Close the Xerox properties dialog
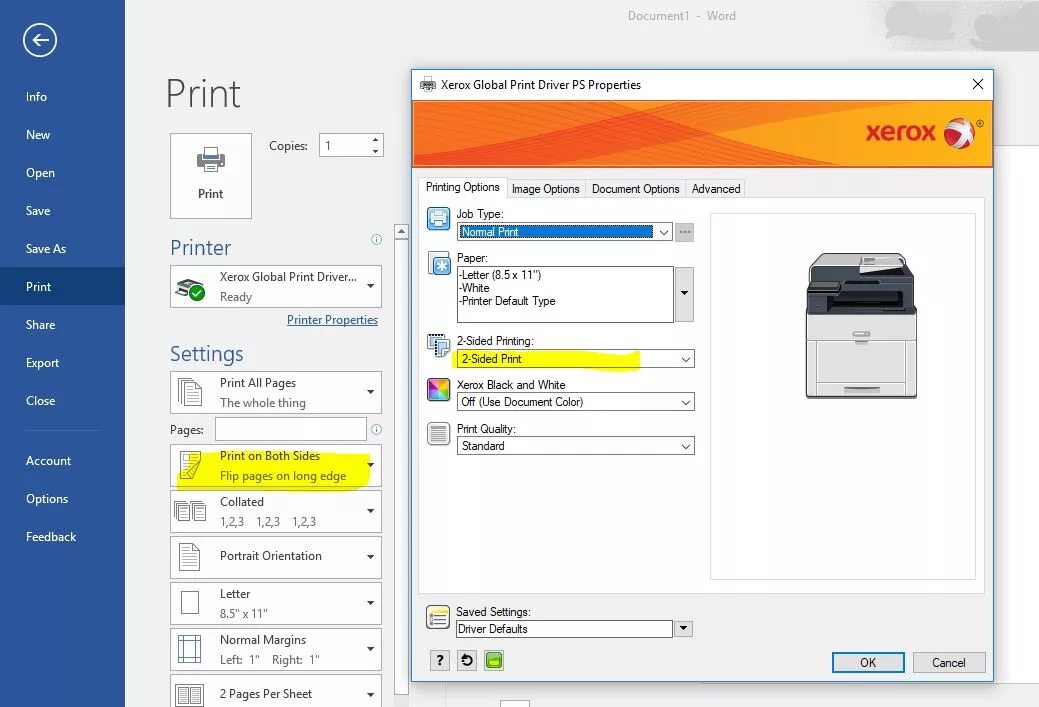 pyautogui.click(x=977, y=84)
